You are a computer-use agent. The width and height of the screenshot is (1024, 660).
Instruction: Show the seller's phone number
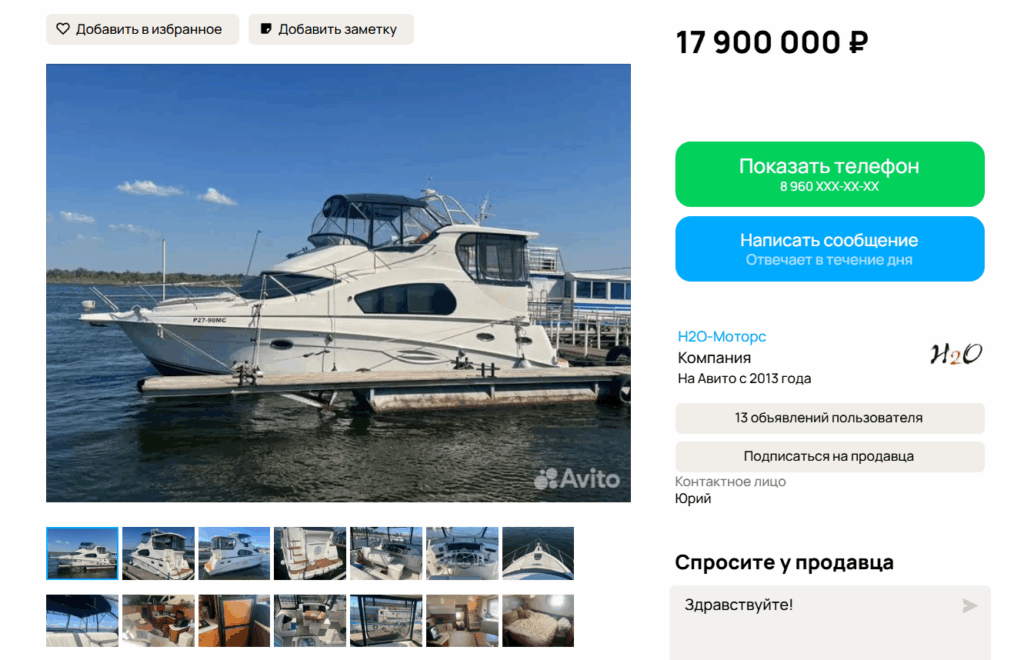coord(829,174)
